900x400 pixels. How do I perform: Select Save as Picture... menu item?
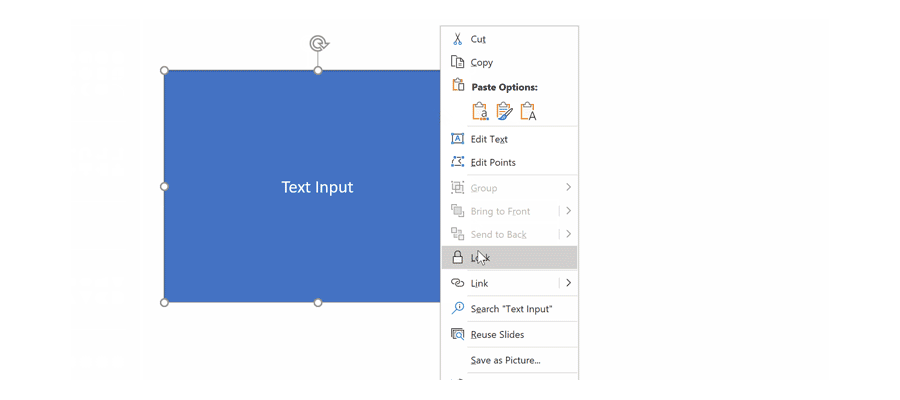point(505,360)
